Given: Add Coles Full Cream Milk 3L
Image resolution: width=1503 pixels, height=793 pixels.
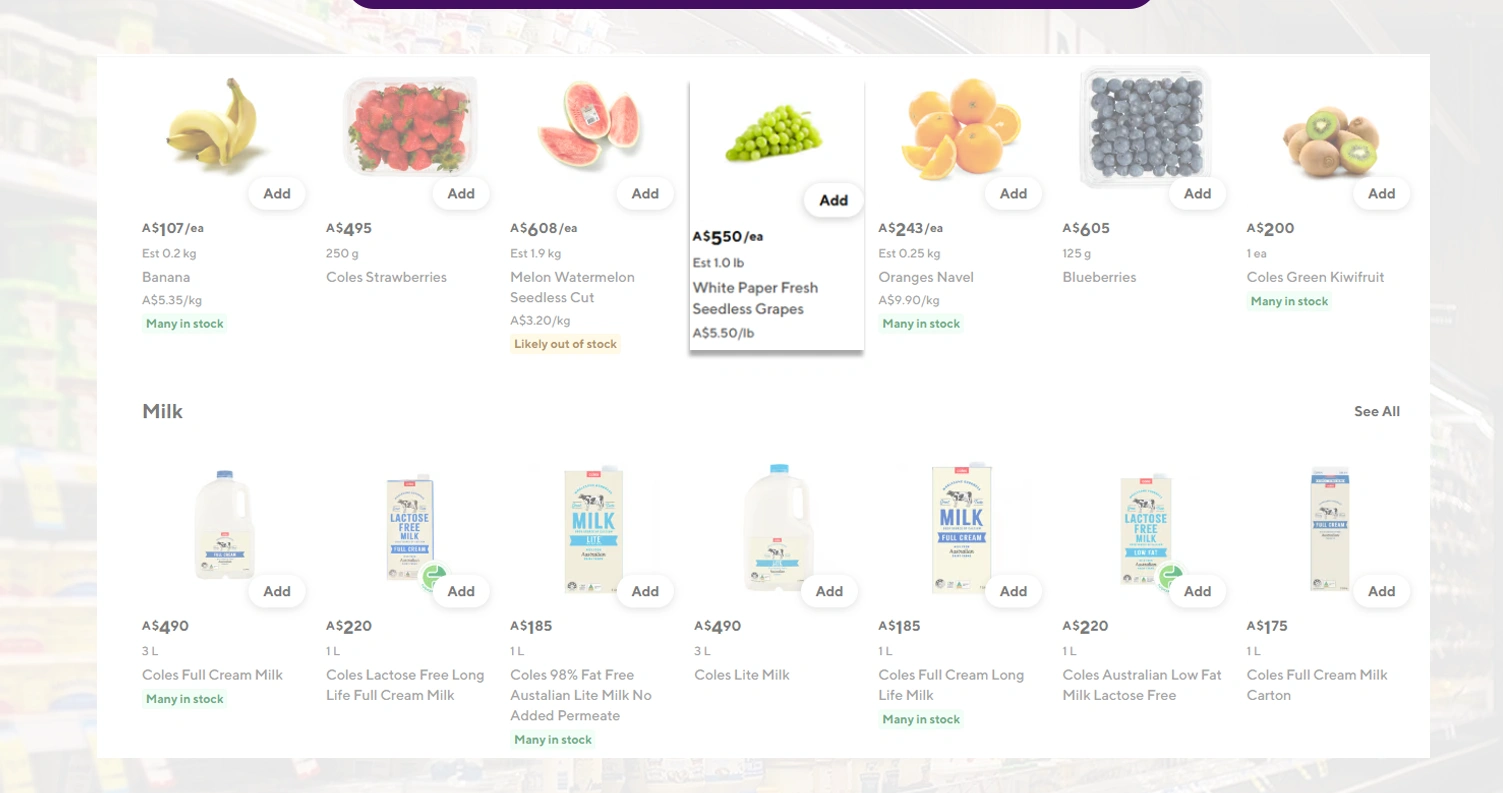Looking at the screenshot, I should coord(276,591).
